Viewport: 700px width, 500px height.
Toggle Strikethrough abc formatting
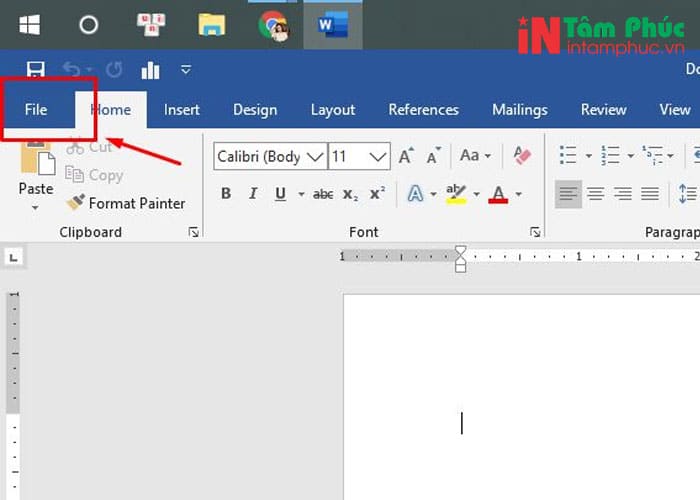tap(323, 194)
